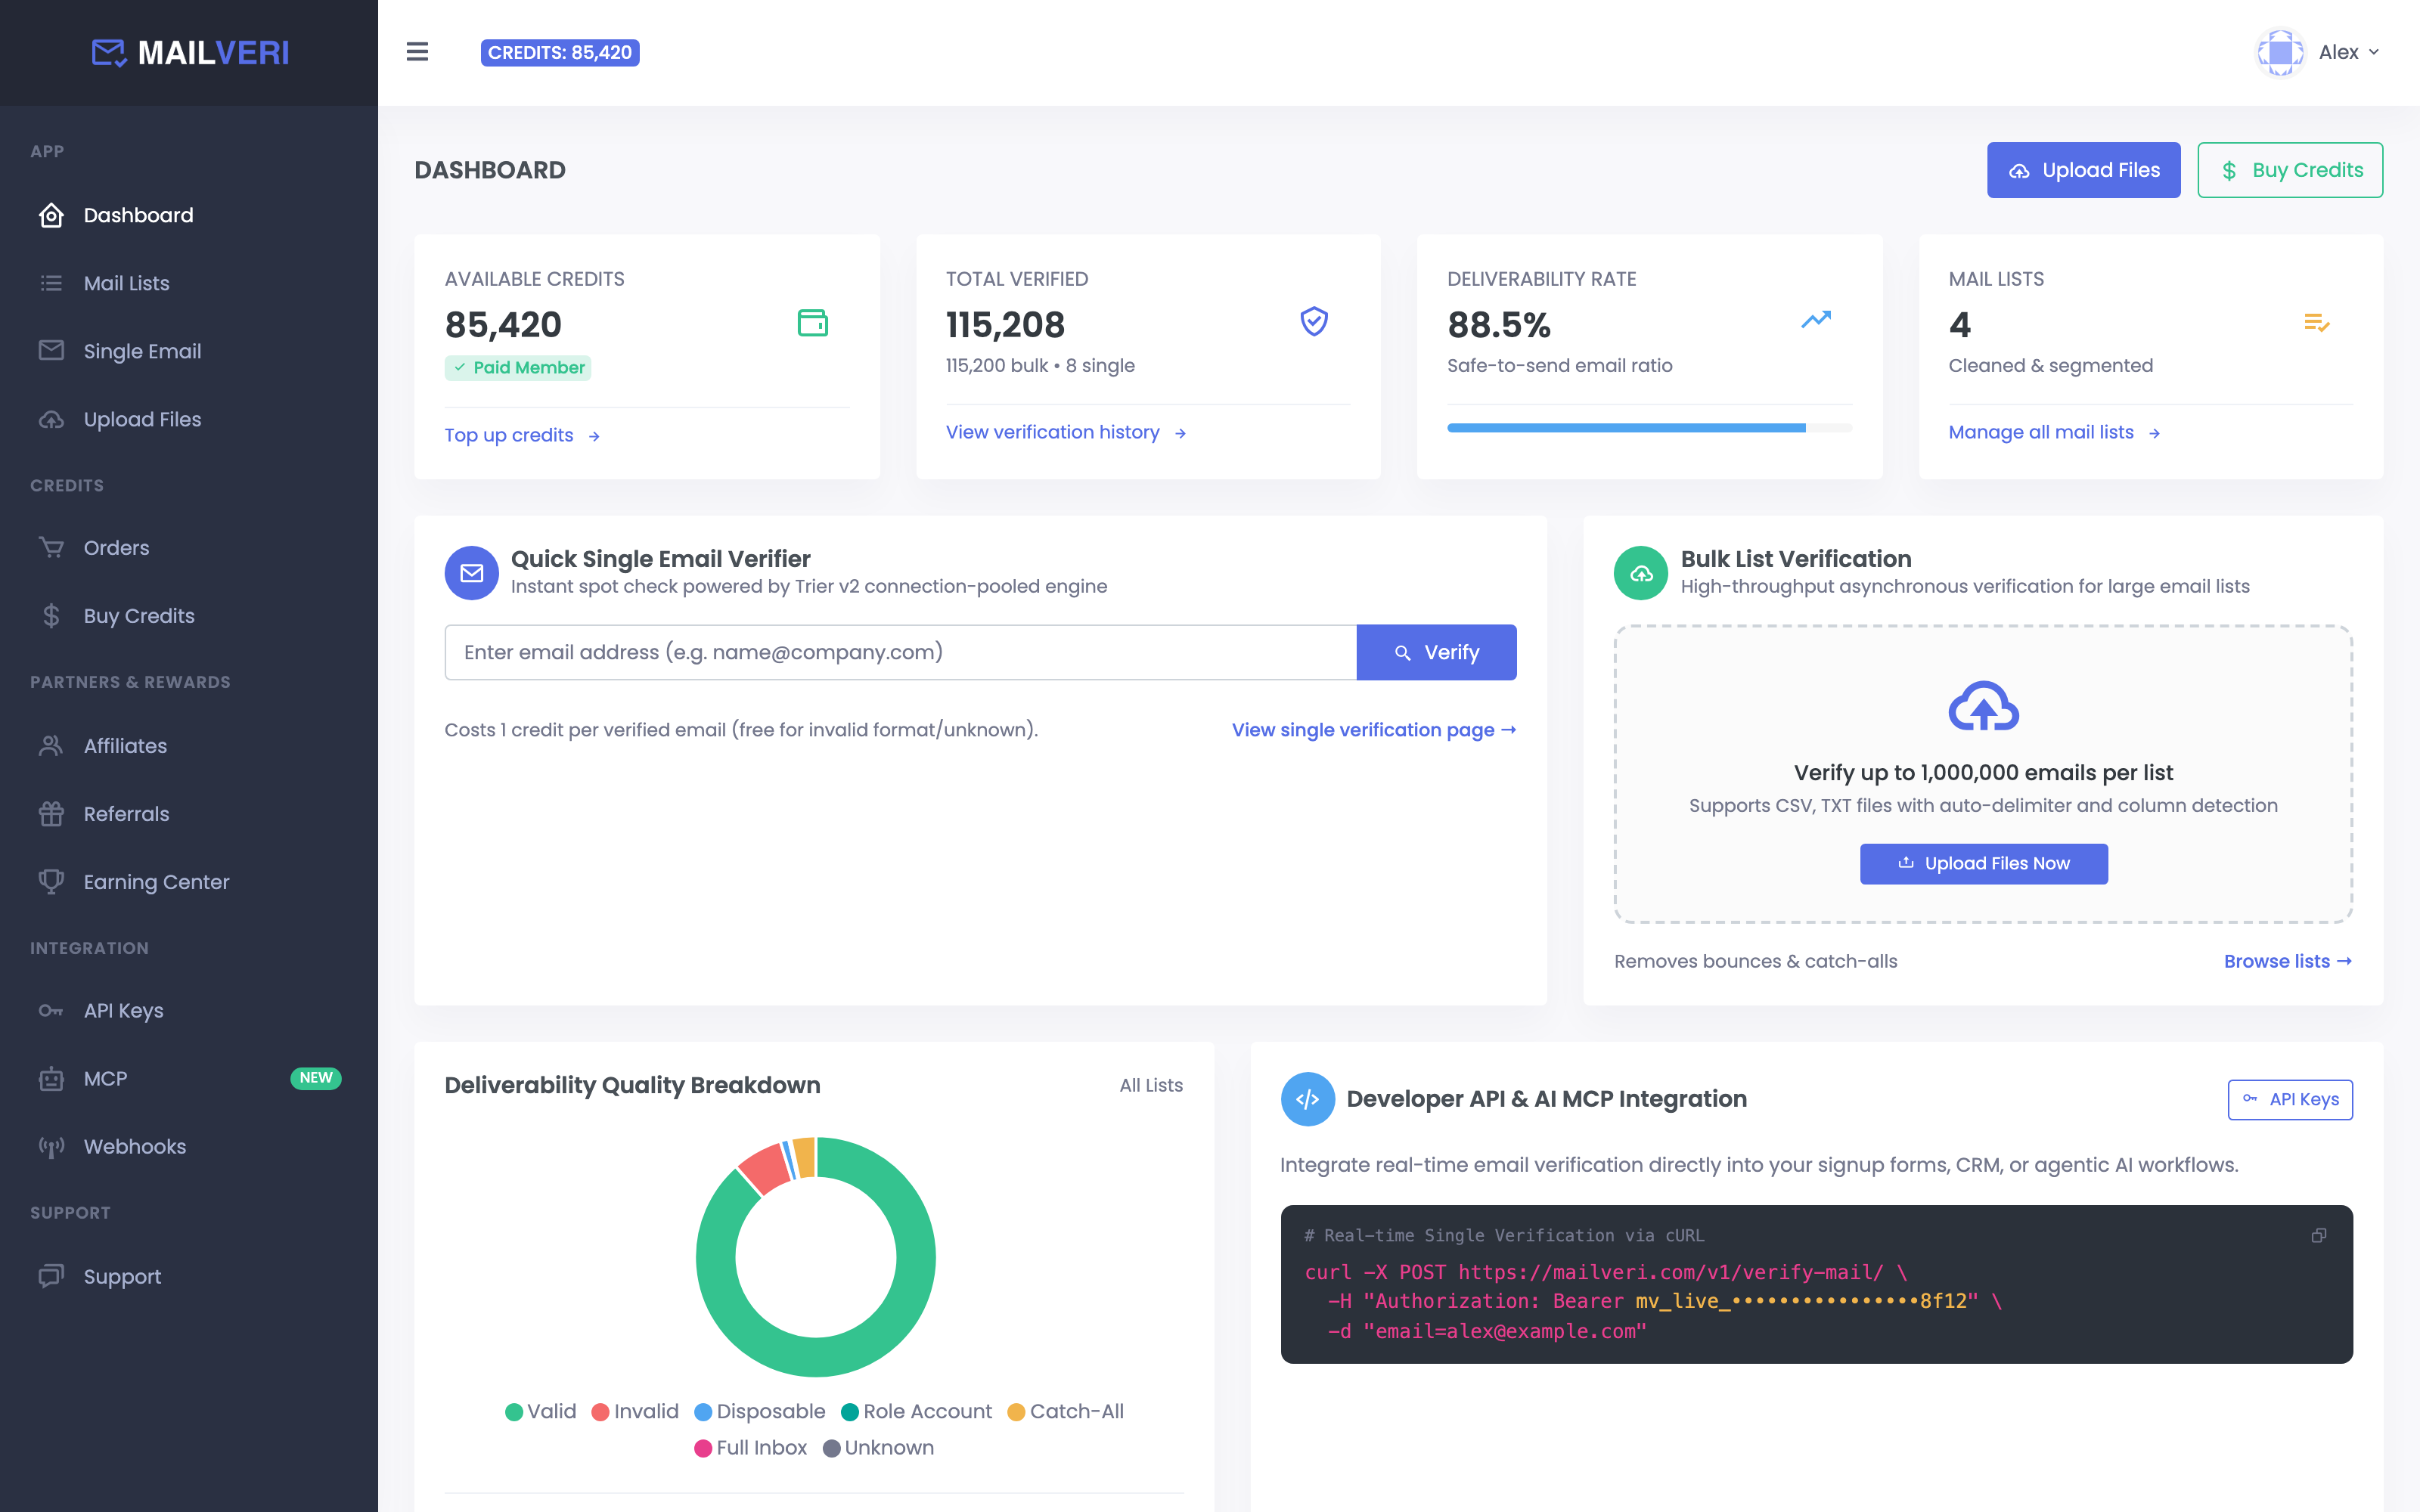Click the Upload Files Now button
This screenshot has width=2420, height=1512.
pos(1983,864)
